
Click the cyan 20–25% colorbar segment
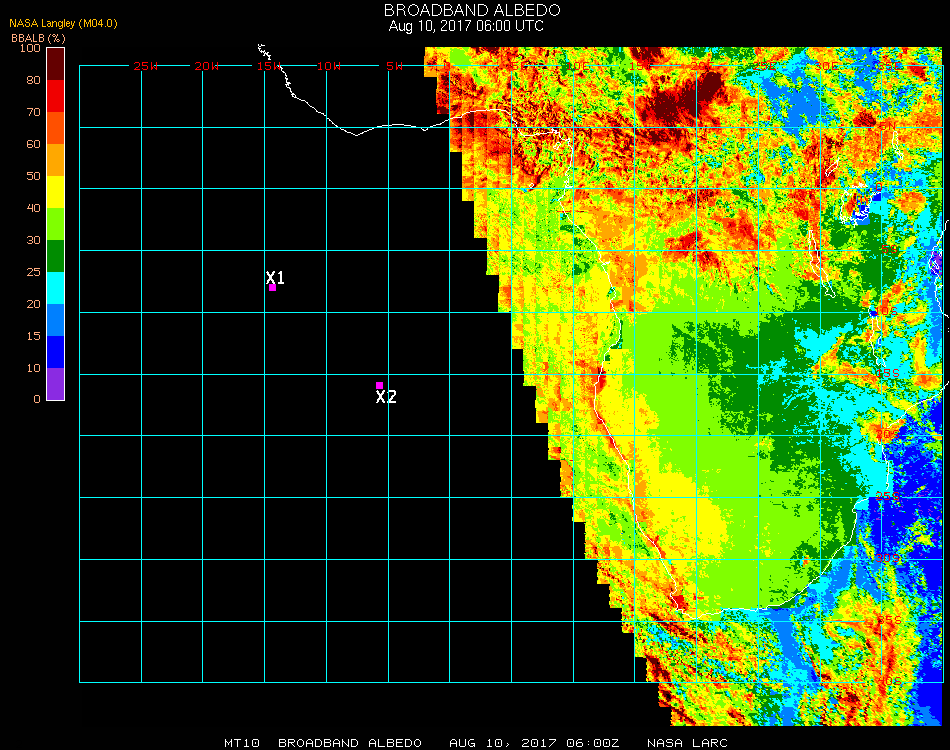pos(56,288)
